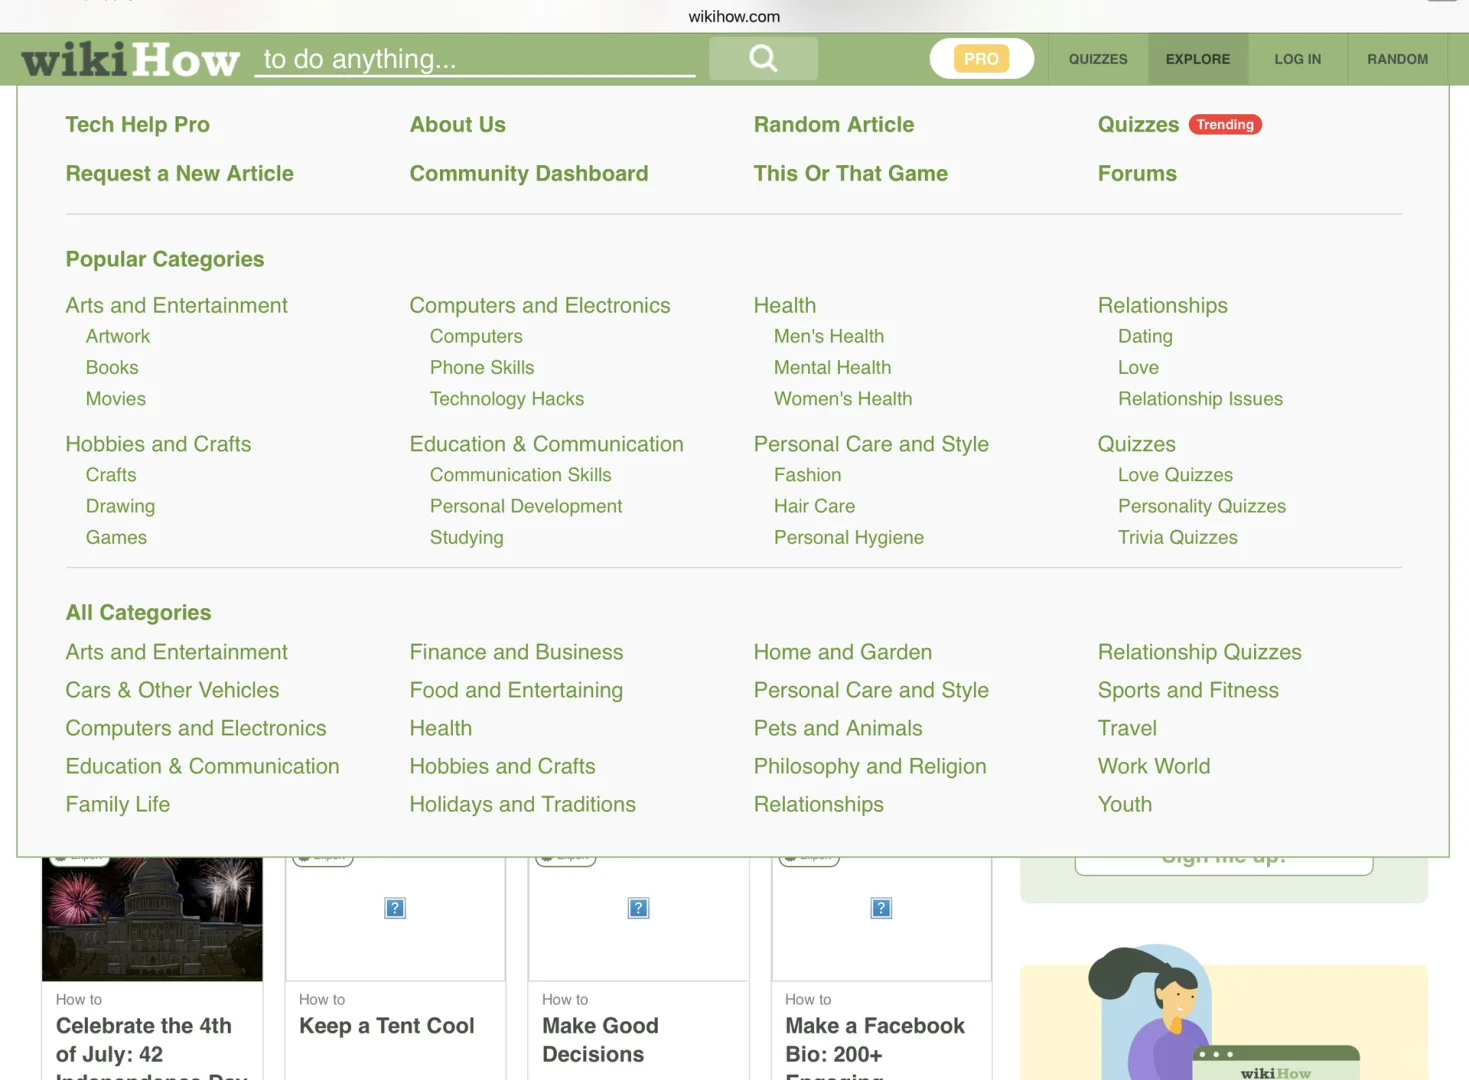
Task: Open the Fashion subcategory
Action: tap(808, 475)
